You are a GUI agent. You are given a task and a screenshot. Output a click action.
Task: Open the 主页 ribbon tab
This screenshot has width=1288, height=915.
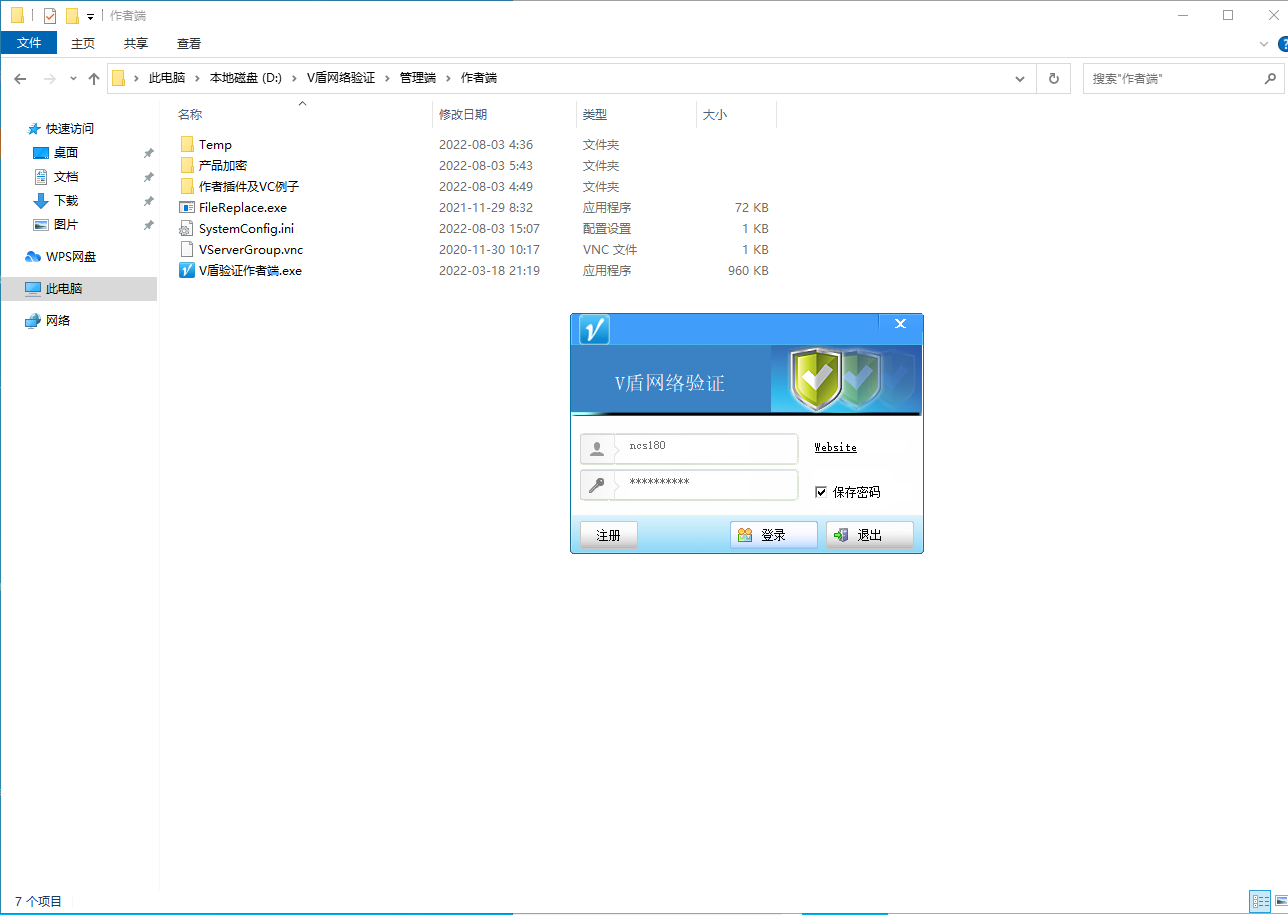(x=83, y=43)
